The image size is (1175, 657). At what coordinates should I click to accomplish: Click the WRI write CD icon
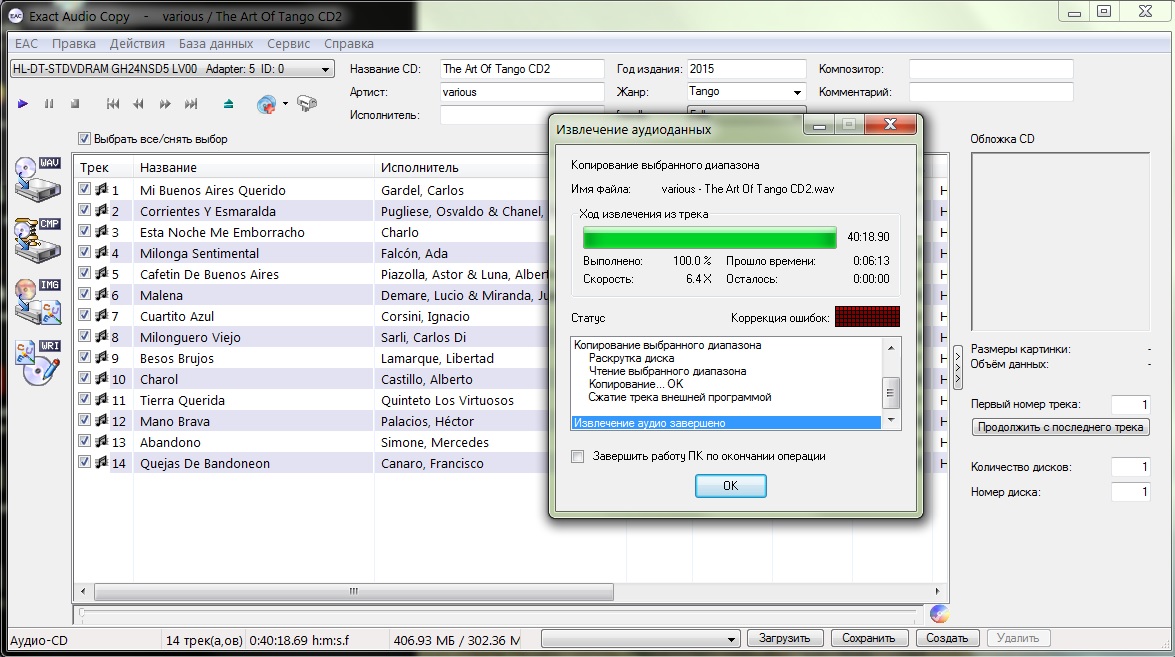[x=37, y=364]
